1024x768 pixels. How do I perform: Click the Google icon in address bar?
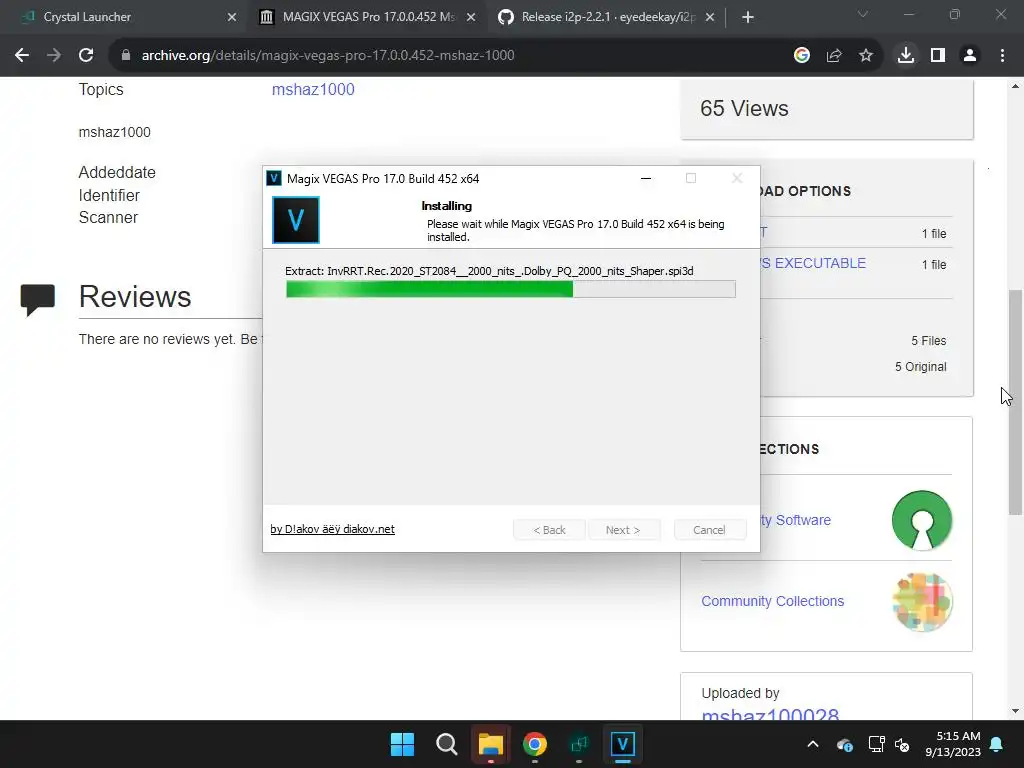click(801, 56)
